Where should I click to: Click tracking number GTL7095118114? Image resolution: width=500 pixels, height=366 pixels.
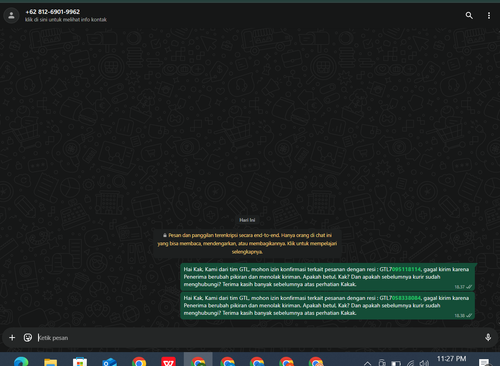[x=400, y=269]
